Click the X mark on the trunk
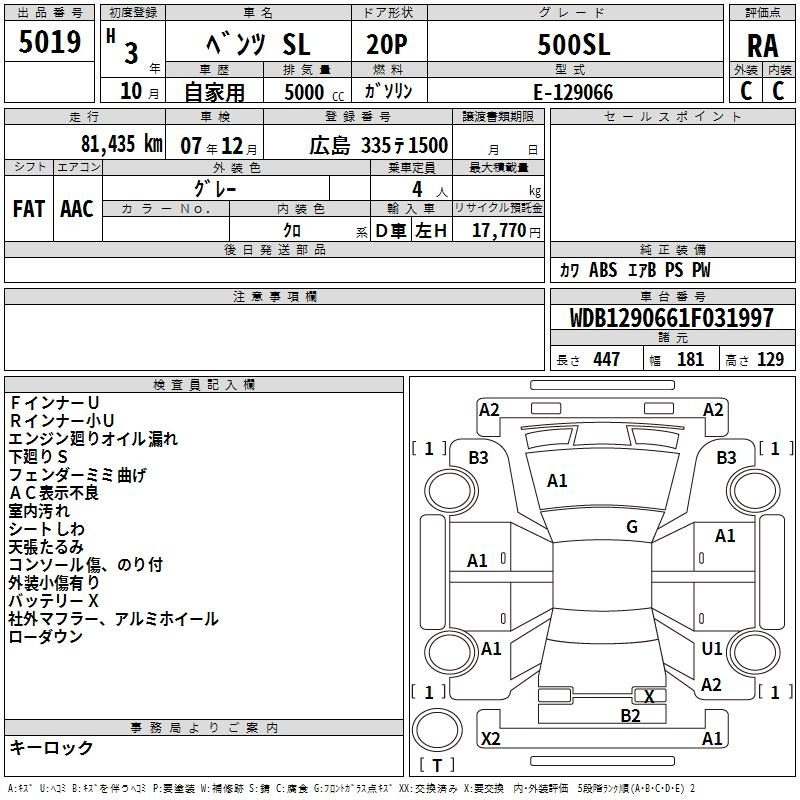This screenshot has width=800, height=800. 649,696
